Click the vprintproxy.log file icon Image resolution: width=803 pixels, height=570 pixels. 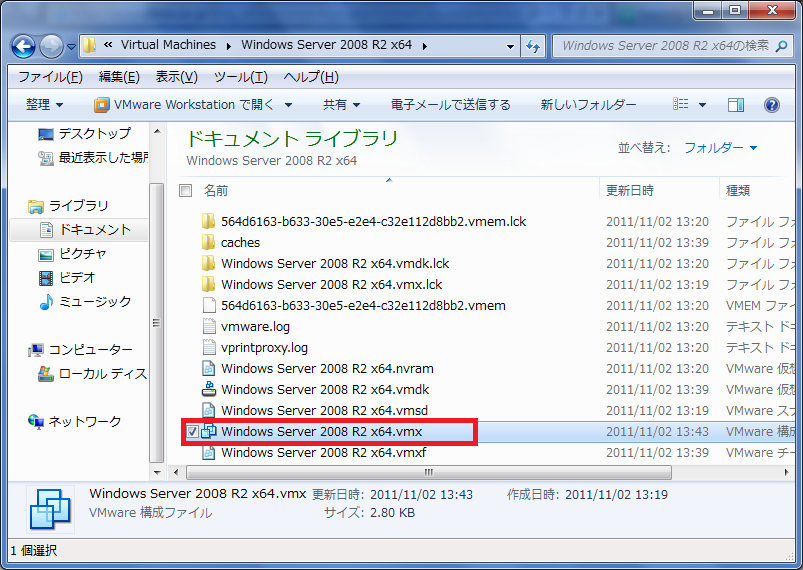[x=209, y=347]
